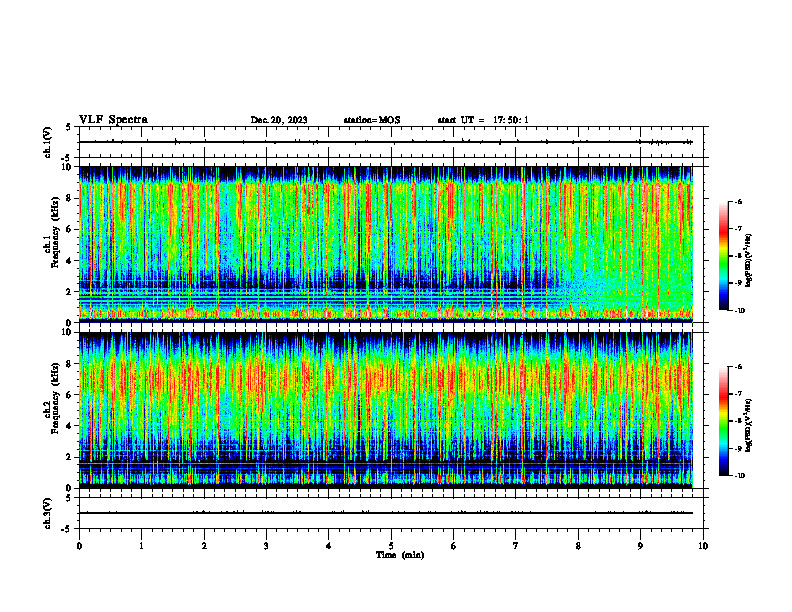Click the "4" kHz tick on ch.2 axis
Screen dimensions: 792x612
click(x=70, y=426)
